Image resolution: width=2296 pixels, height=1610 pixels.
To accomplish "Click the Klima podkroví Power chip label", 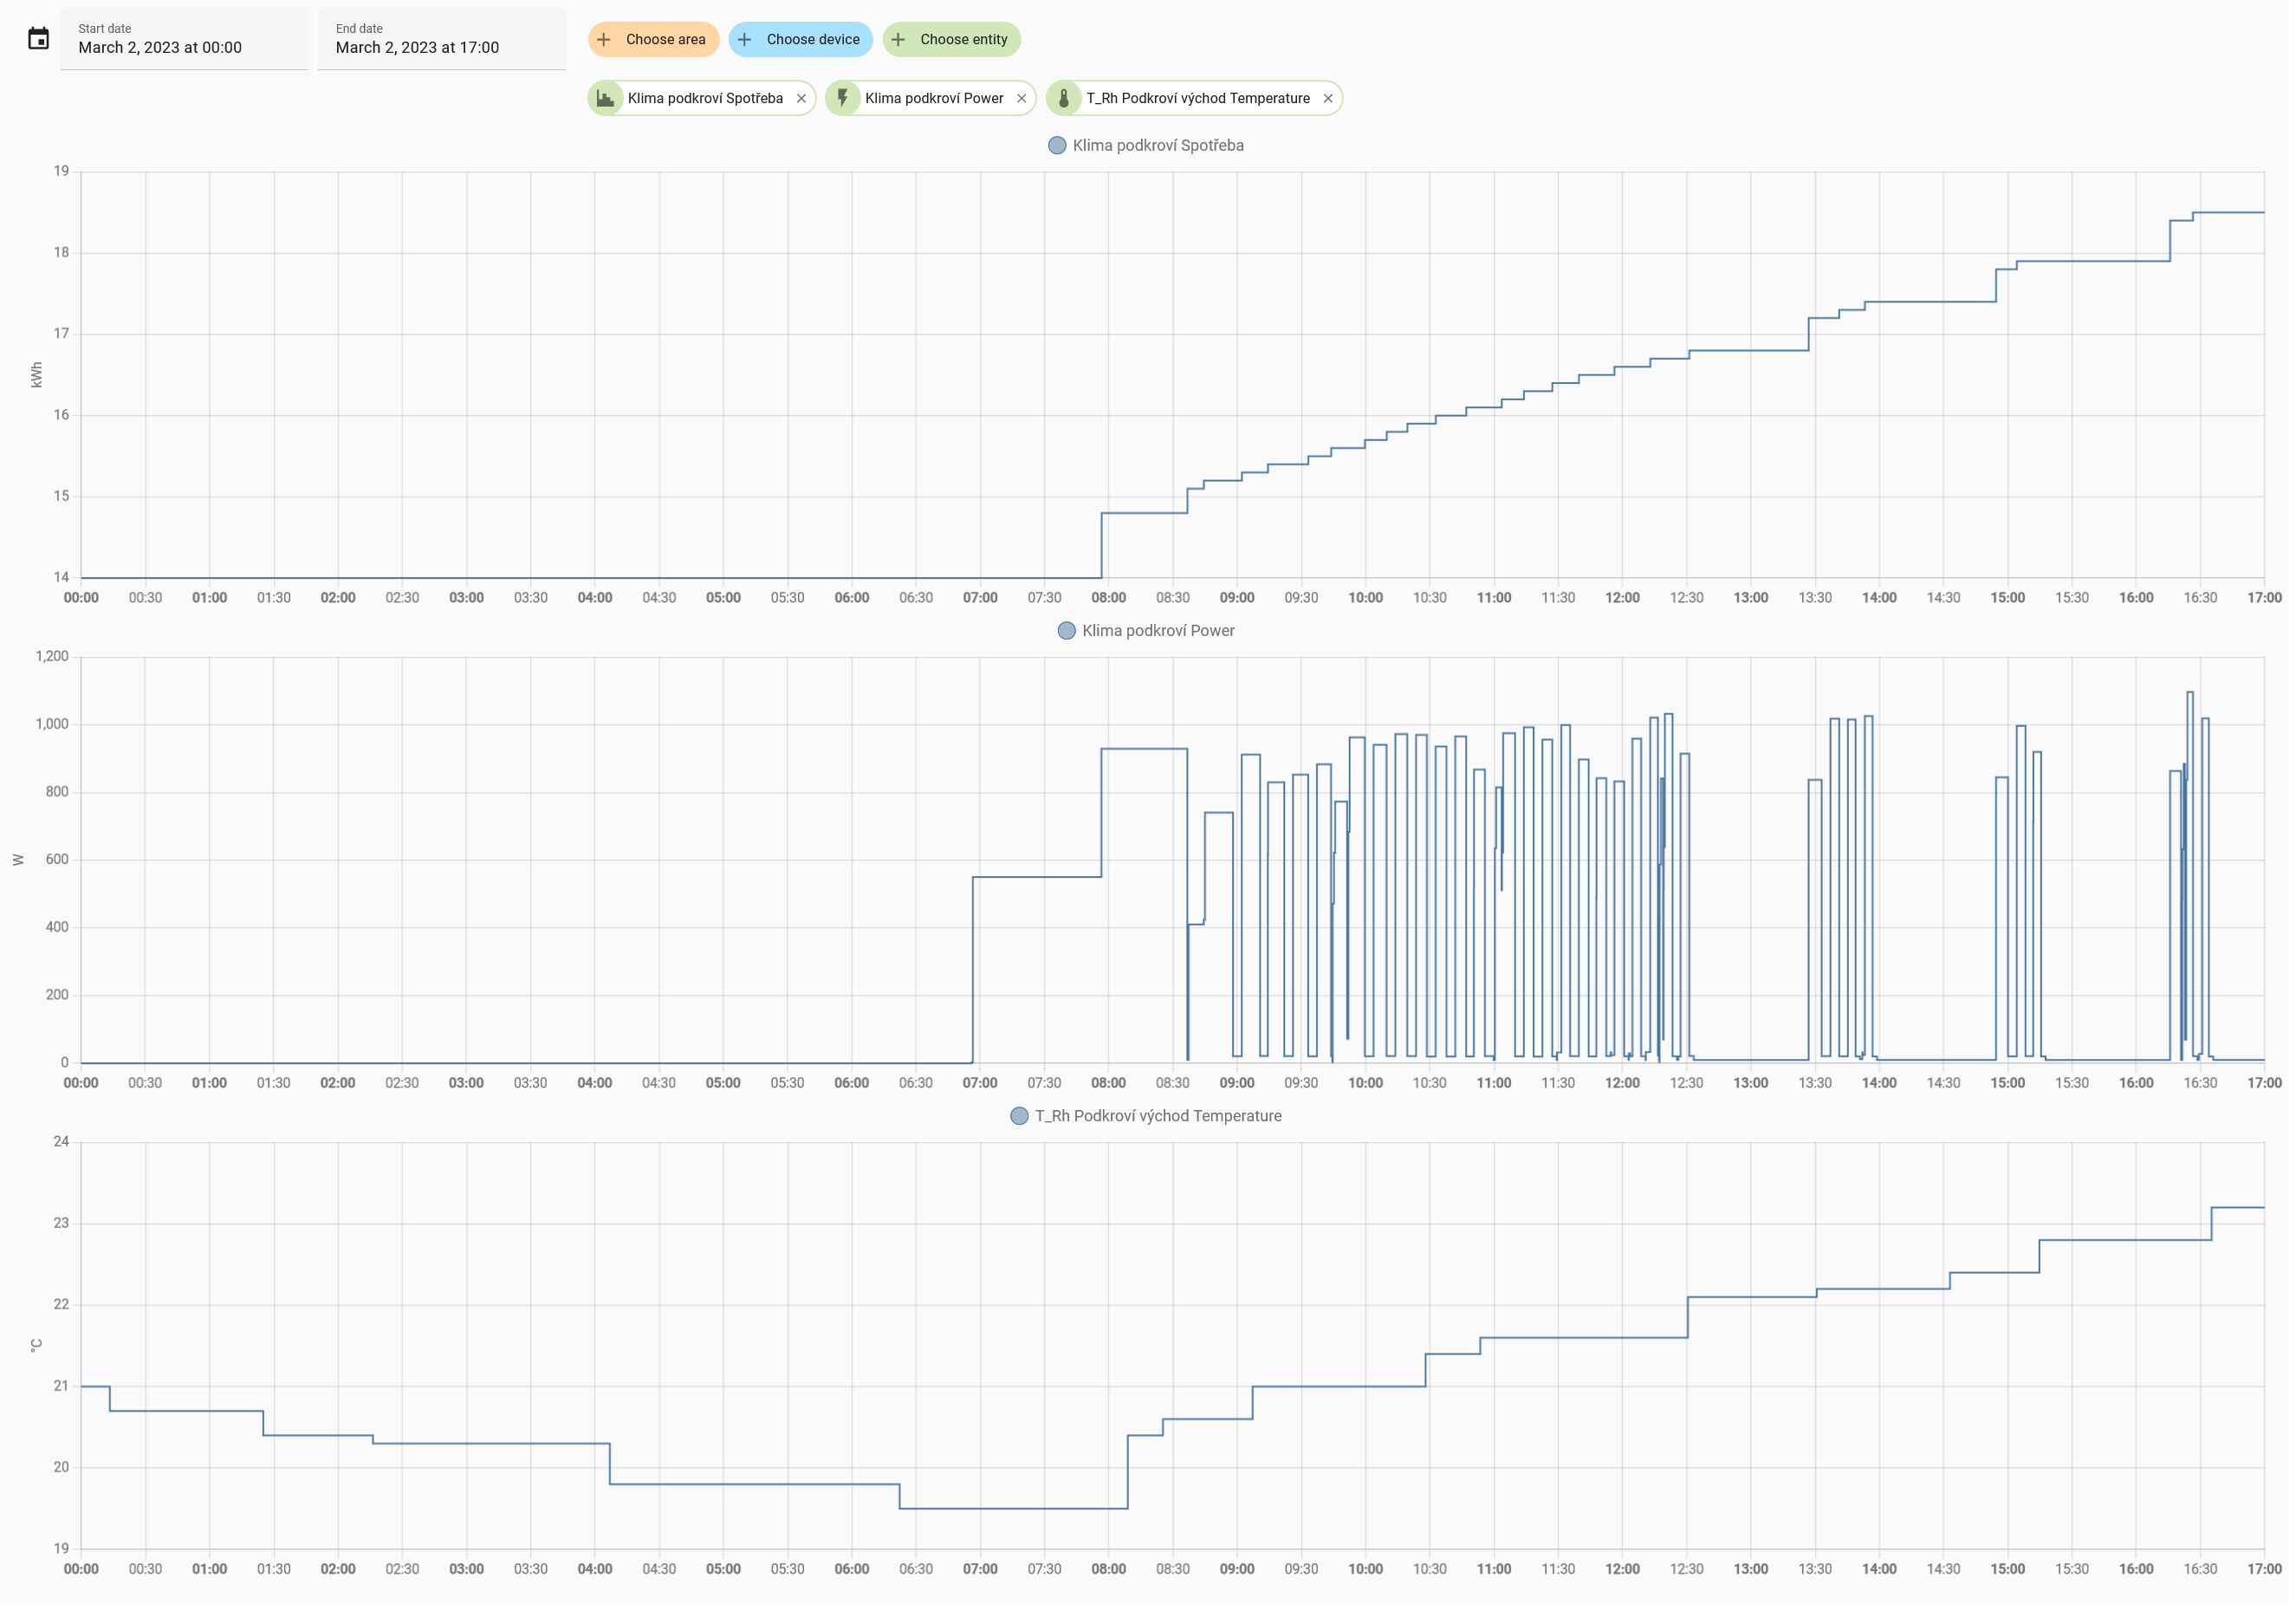I will pos(933,98).
